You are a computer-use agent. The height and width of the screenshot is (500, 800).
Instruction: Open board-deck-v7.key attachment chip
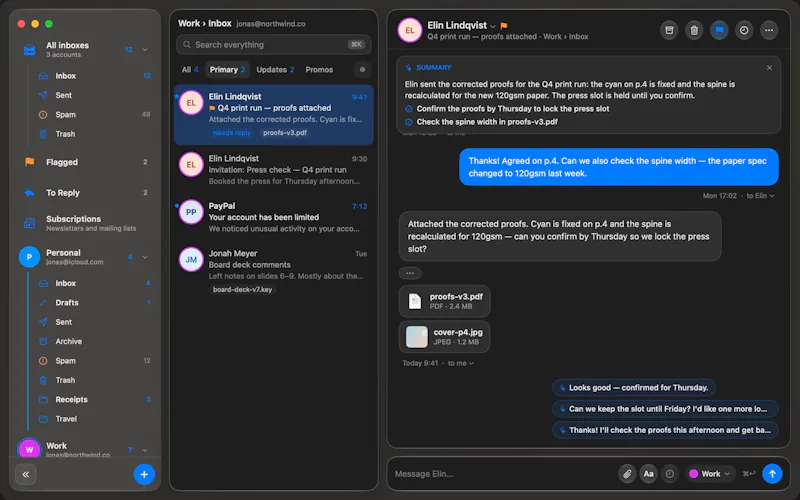pyautogui.click(x=242, y=289)
